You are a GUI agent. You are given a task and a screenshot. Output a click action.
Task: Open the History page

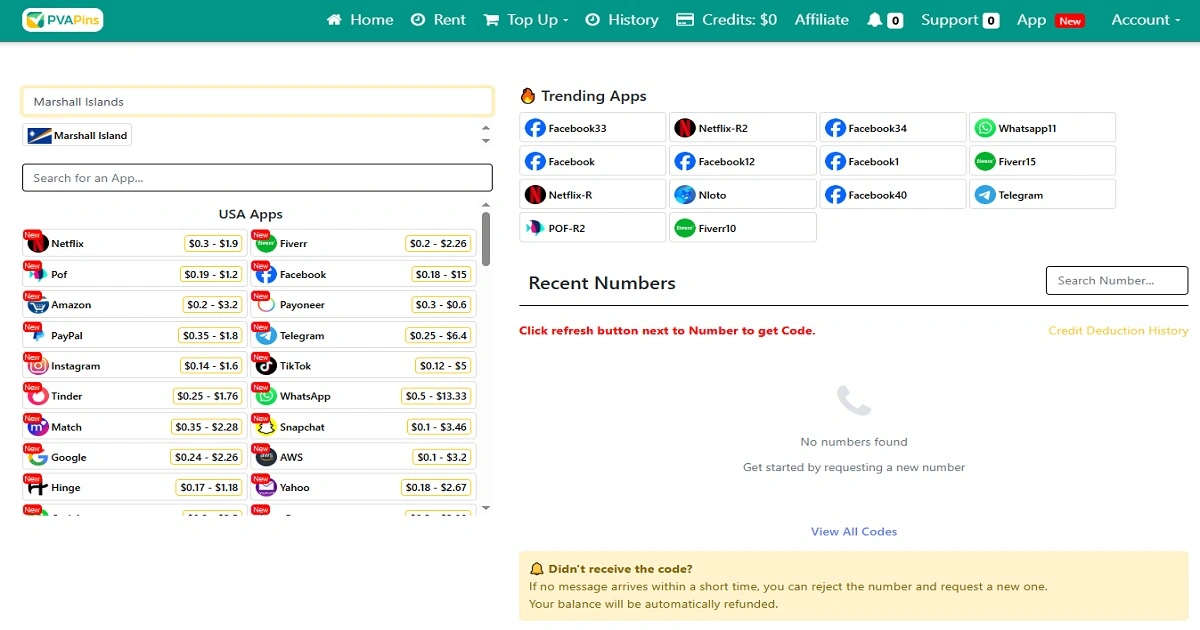click(621, 20)
